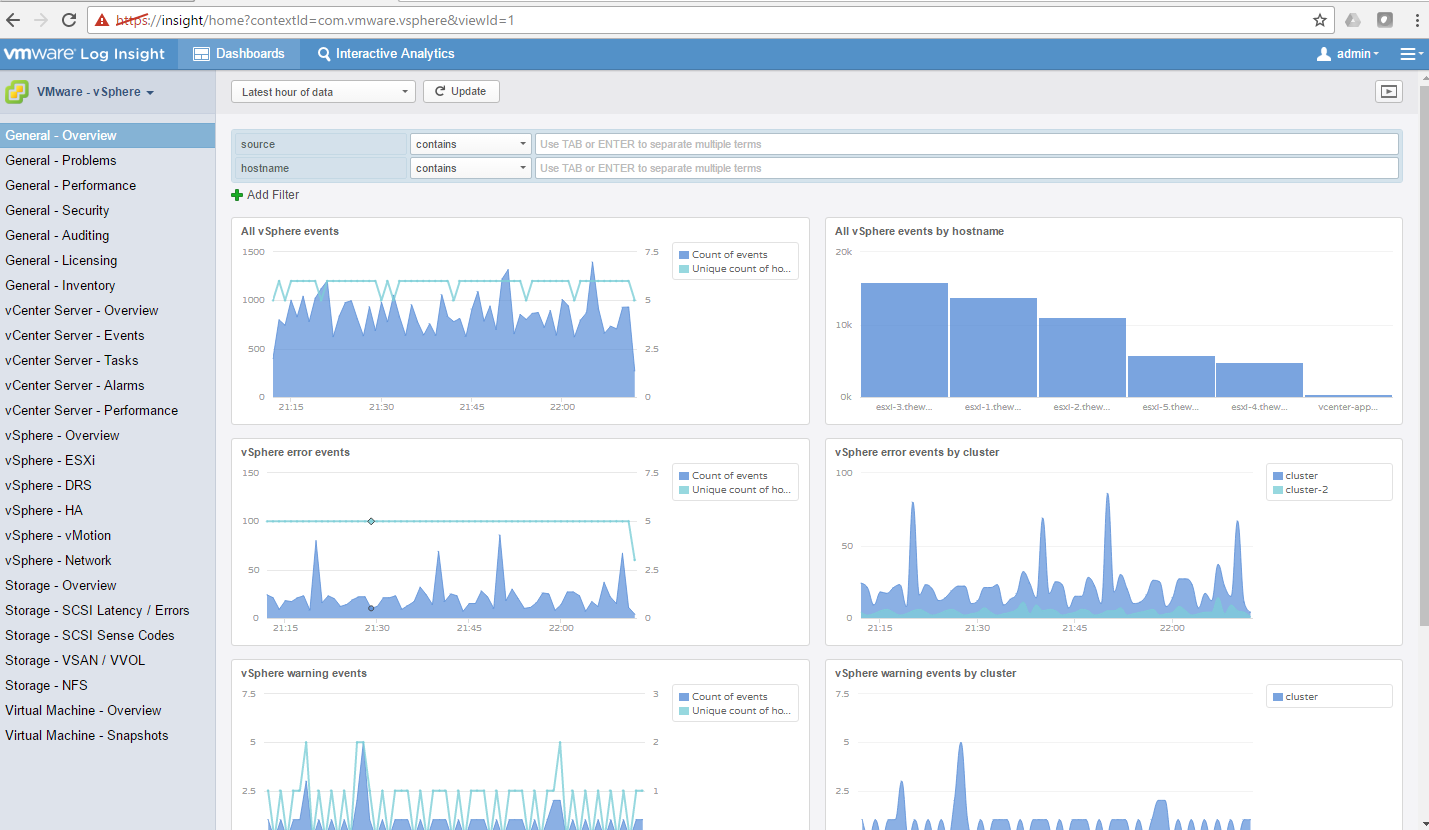Open the hamburger menu in the header
This screenshot has width=1429, height=830.
tap(1410, 54)
